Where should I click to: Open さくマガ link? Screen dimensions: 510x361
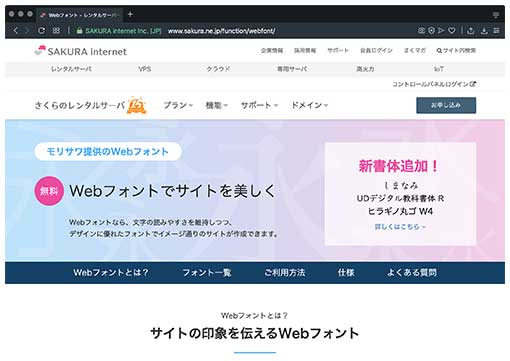415,51
